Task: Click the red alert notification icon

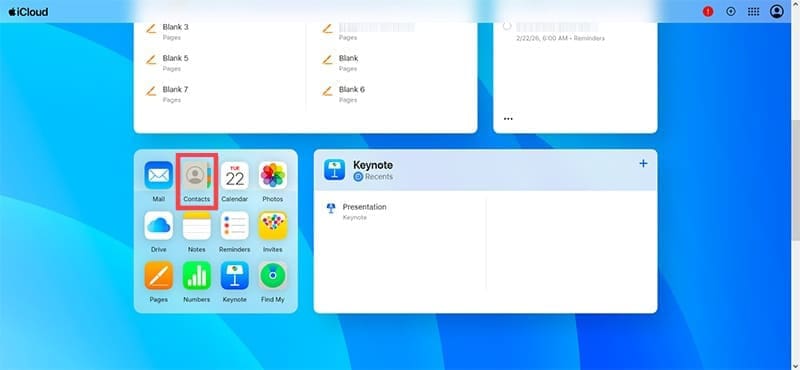Action: tap(708, 12)
